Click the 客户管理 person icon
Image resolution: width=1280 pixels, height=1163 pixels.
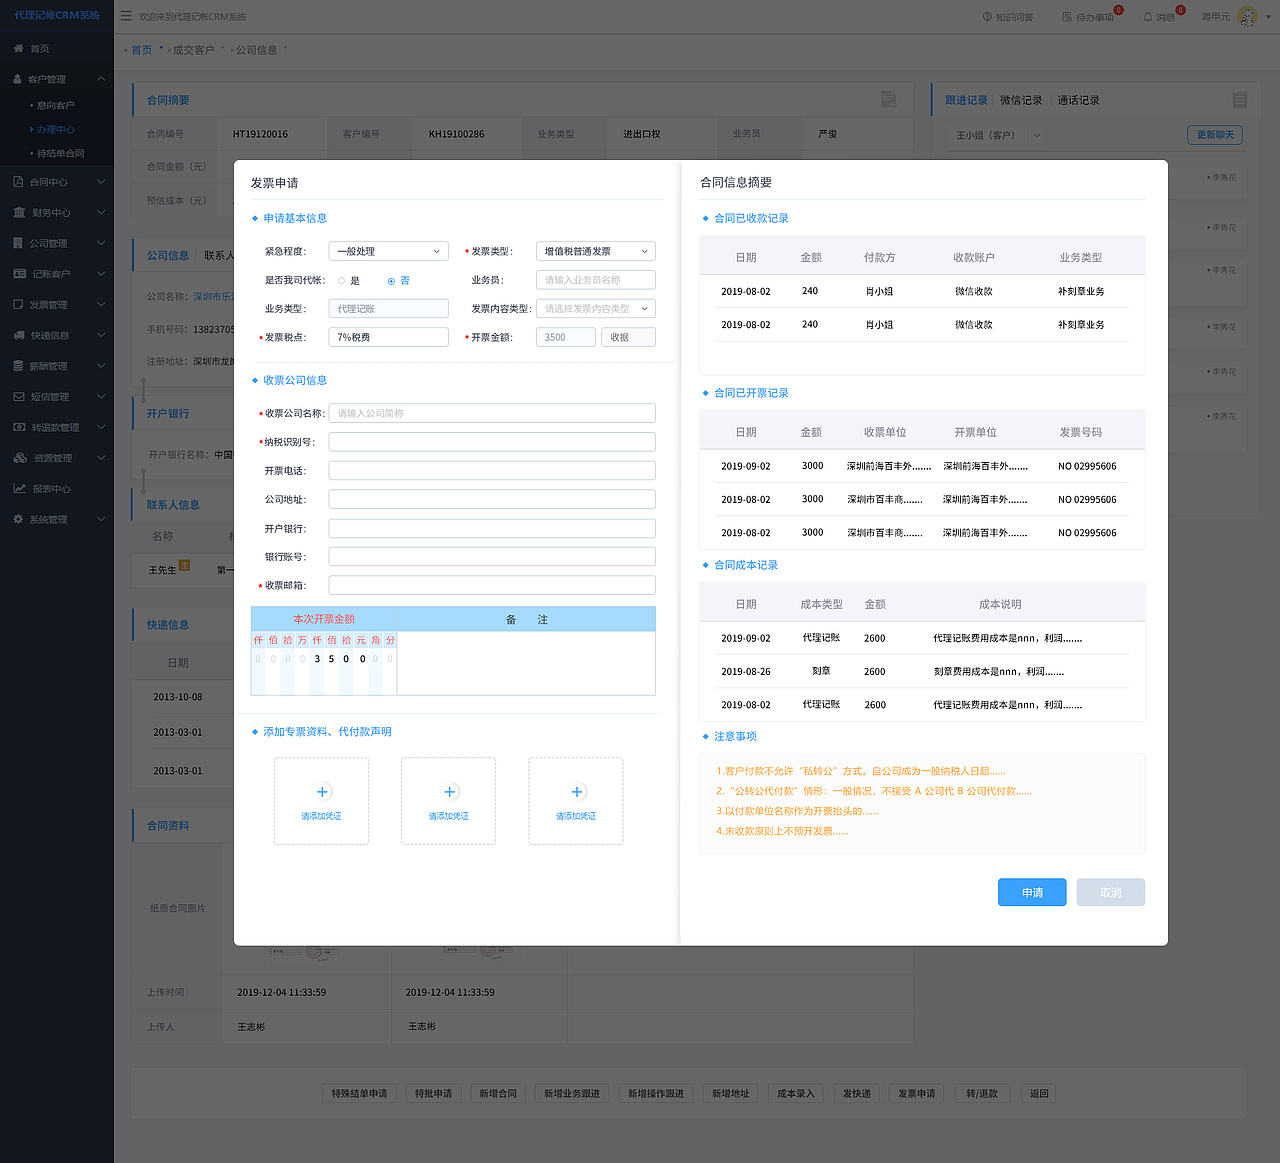click(18, 79)
